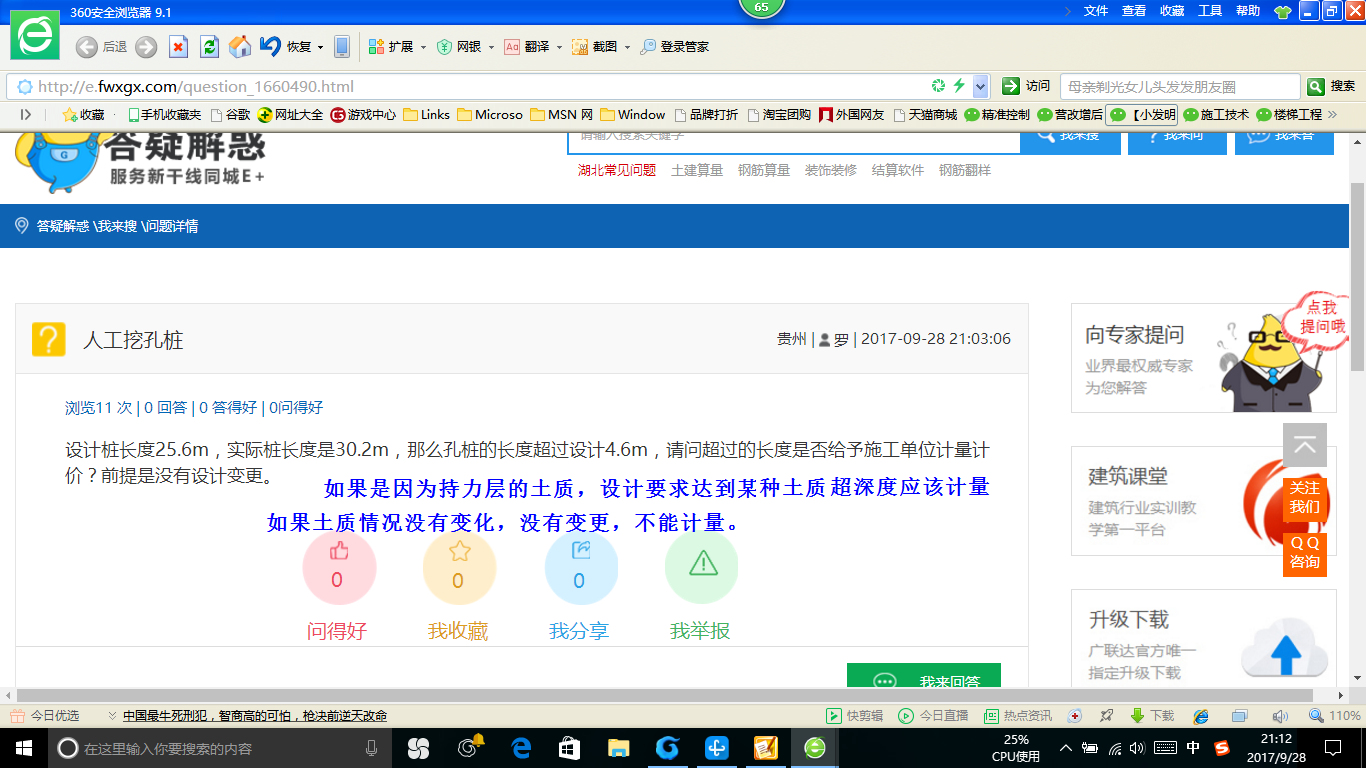Image resolution: width=1366 pixels, height=768 pixels.
Task: Click the green 我来回答 button
Action: 924,677
